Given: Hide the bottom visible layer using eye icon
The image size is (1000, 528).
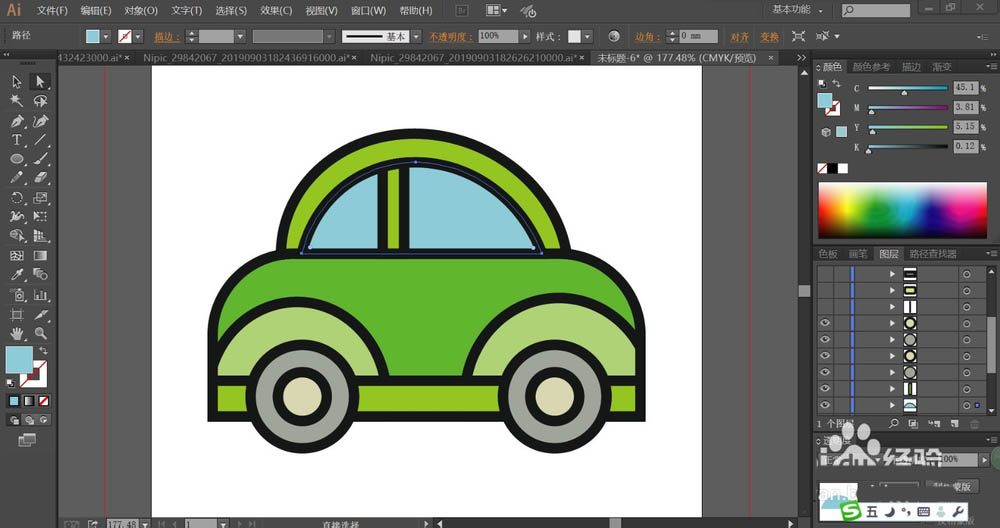Looking at the screenshot, I should [x=825, y=405].
